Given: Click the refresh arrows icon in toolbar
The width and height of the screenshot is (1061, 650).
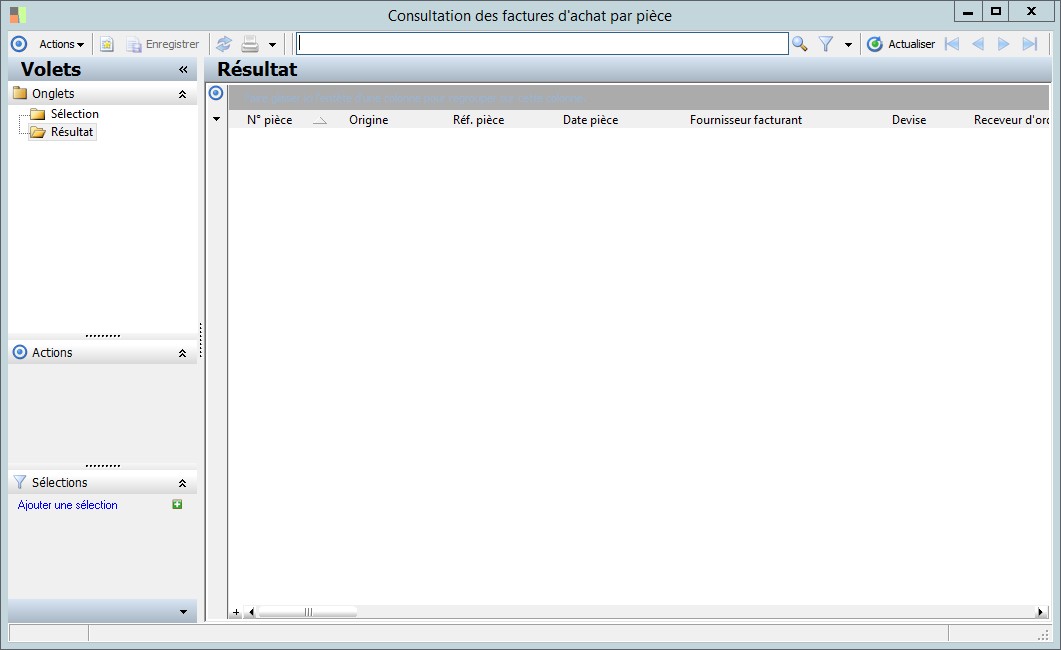Looking at the screenshot, I should (224, 44).
